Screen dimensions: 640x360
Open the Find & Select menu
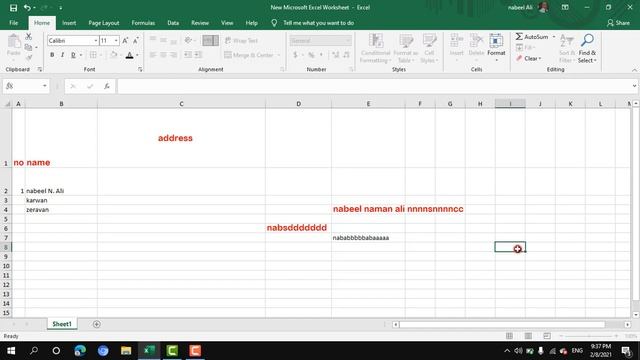587,48
